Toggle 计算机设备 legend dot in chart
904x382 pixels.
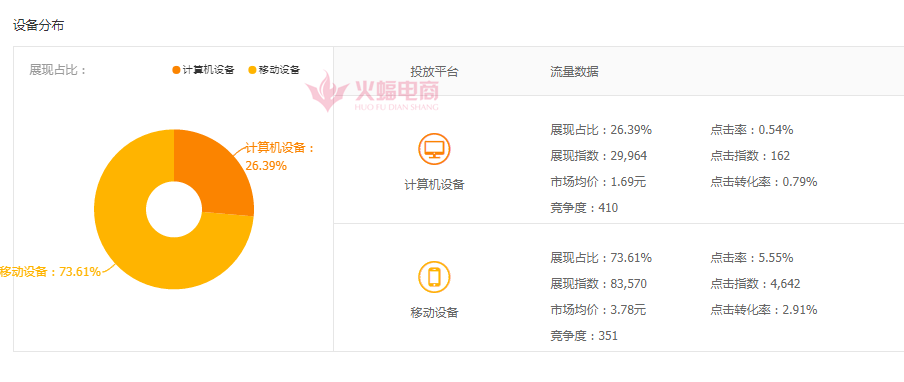tap(176, 70)
